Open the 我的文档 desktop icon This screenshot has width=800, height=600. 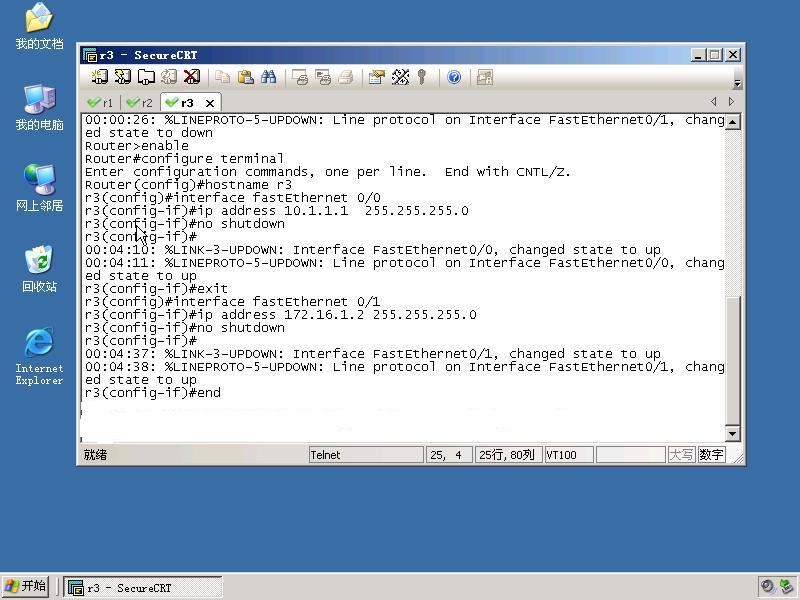(x=39, y=26)
